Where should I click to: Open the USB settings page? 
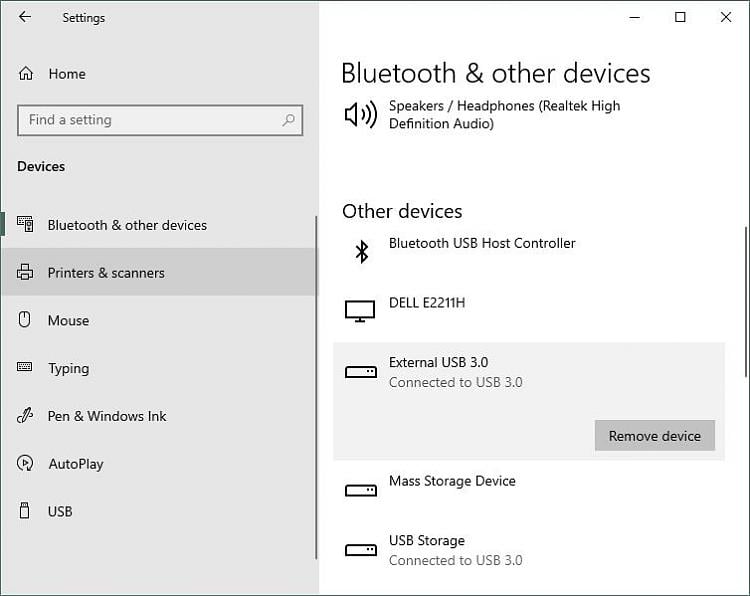pos(60,511)
